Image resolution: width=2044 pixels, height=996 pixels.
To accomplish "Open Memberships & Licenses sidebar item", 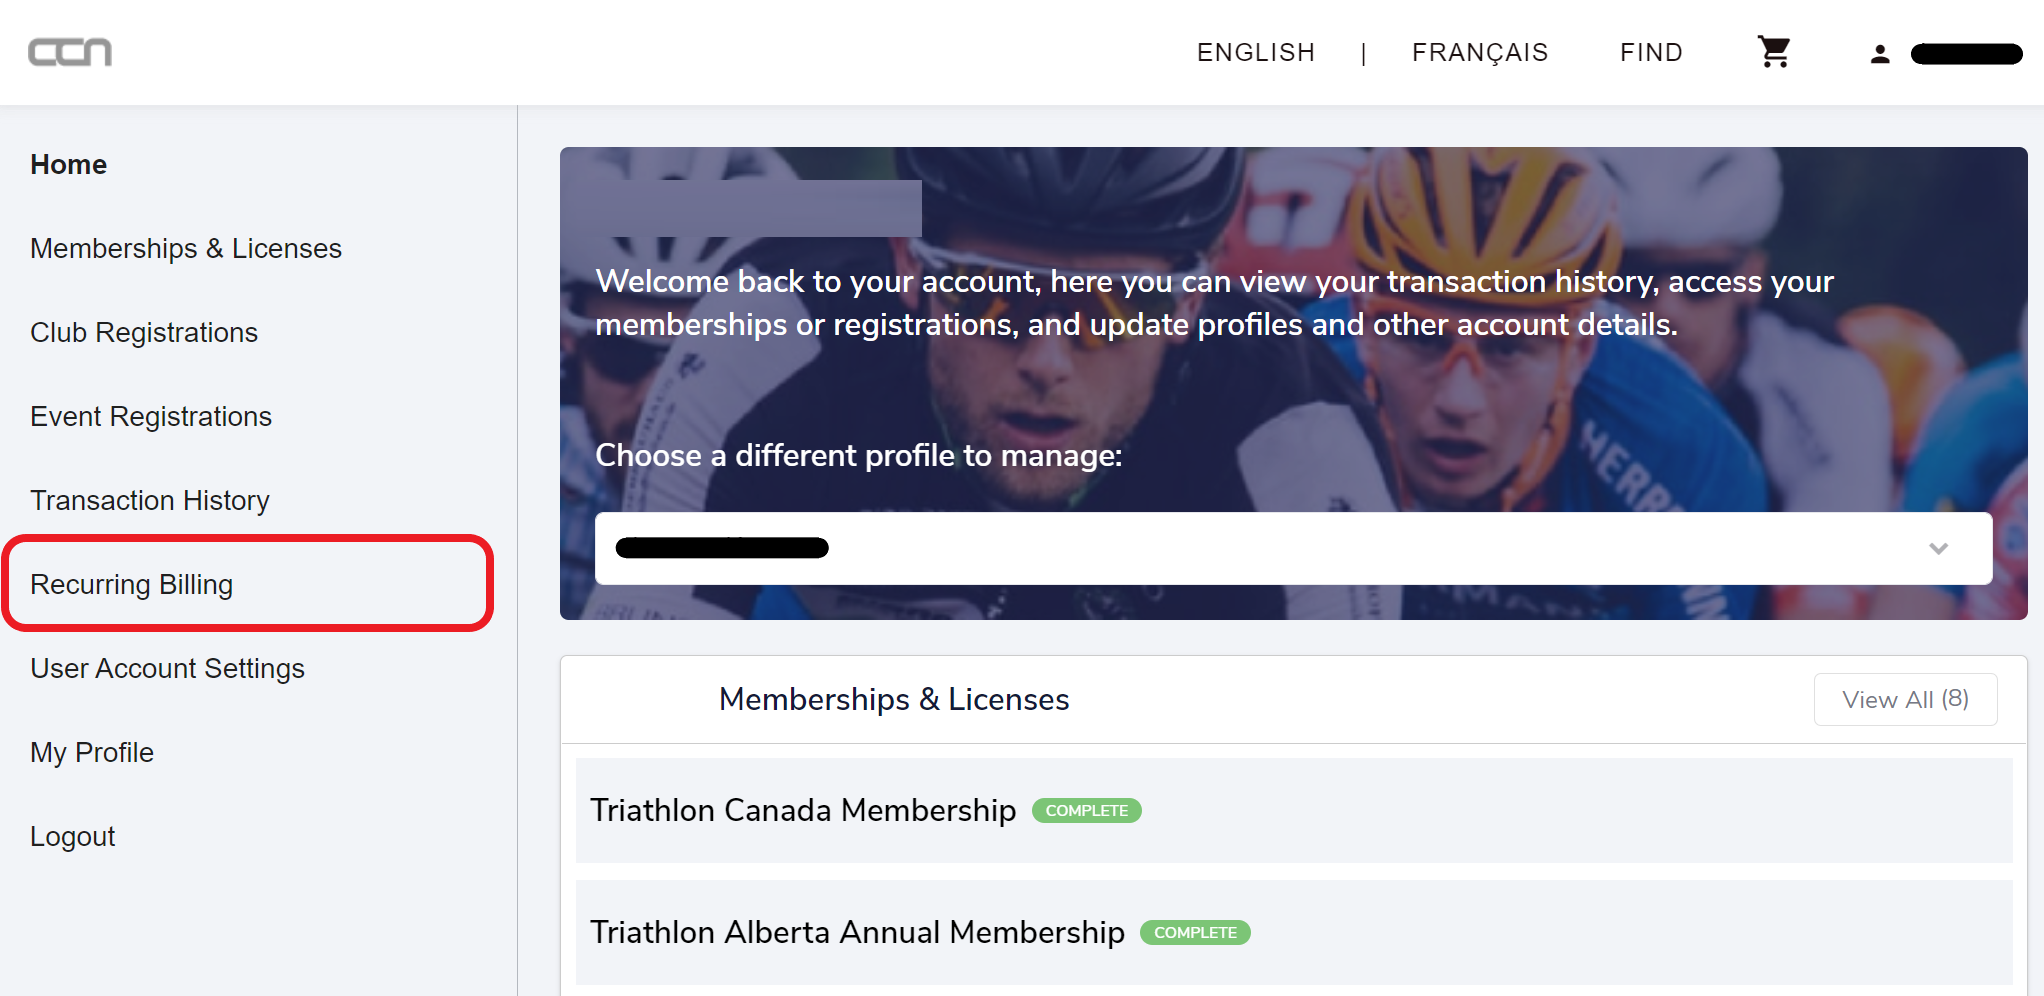I will [186, 248].
